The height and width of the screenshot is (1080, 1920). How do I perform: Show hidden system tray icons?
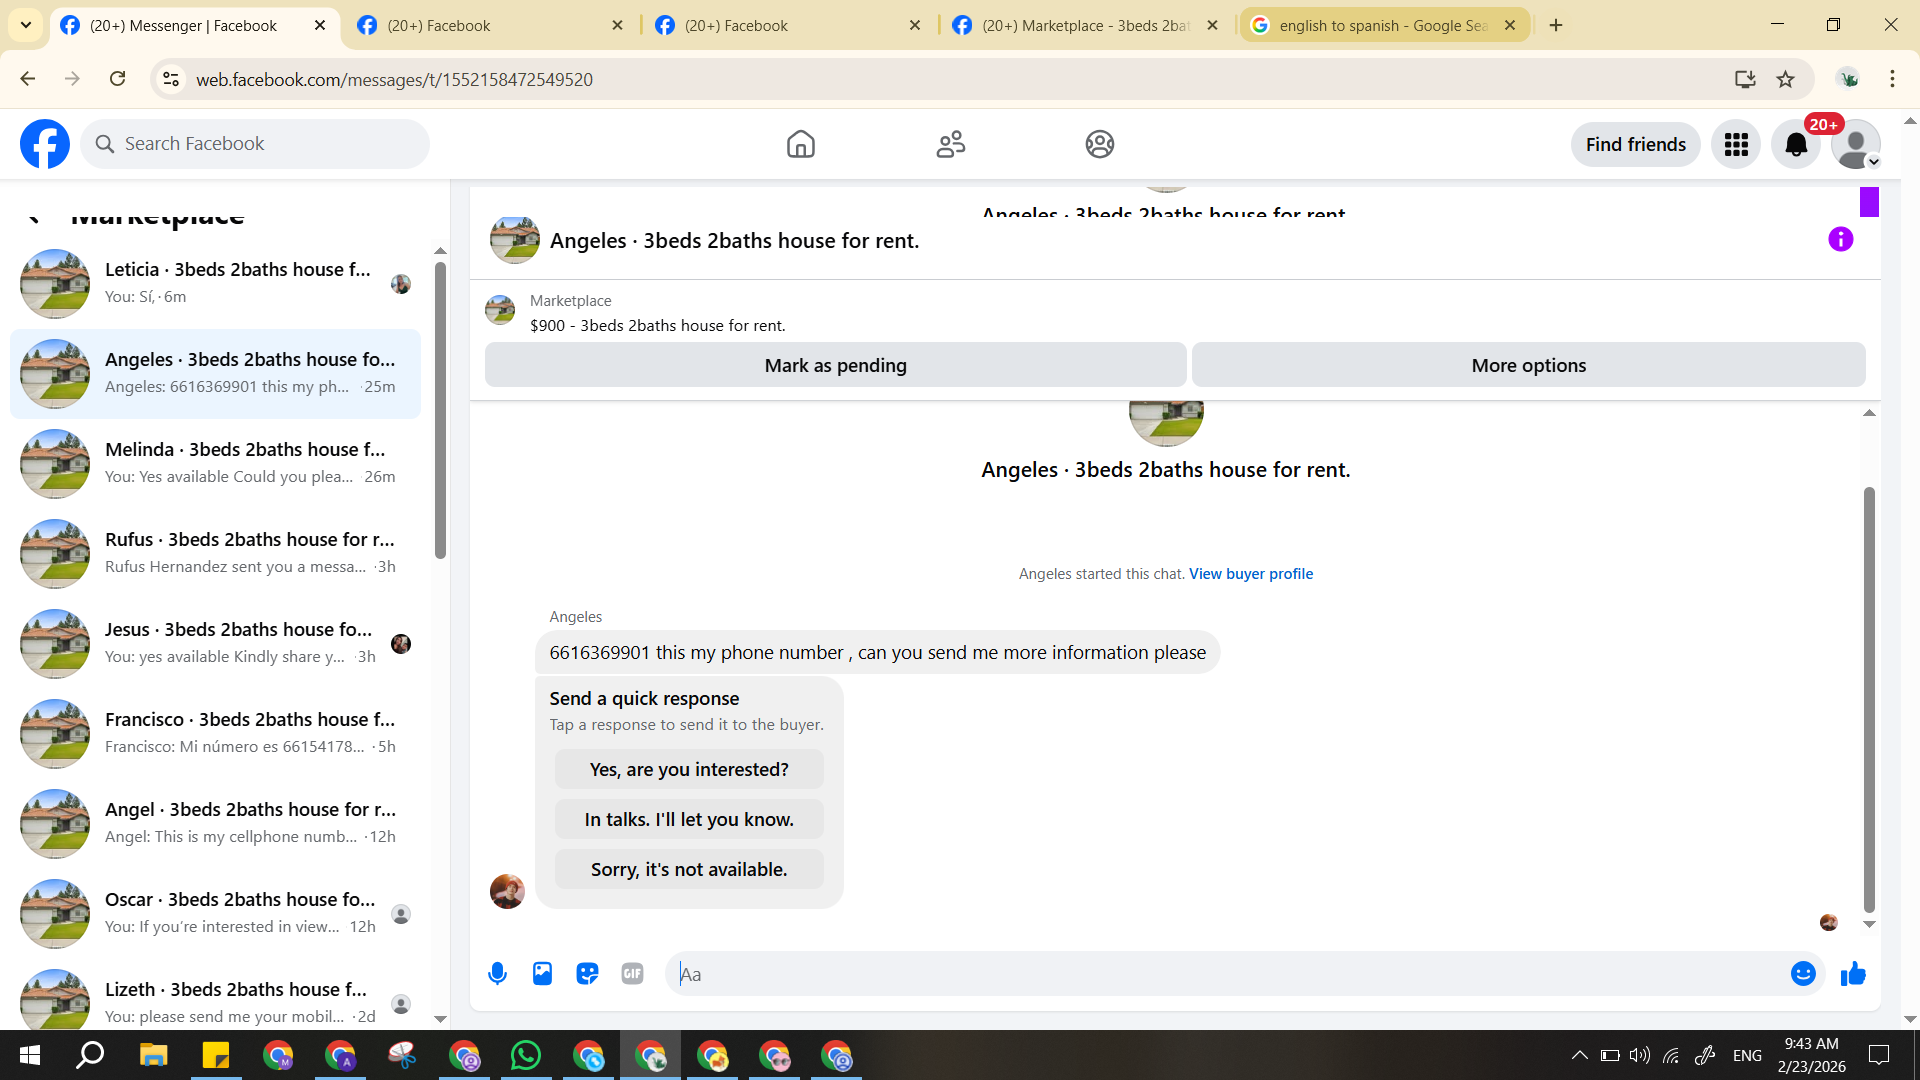click(1579, 1056)
